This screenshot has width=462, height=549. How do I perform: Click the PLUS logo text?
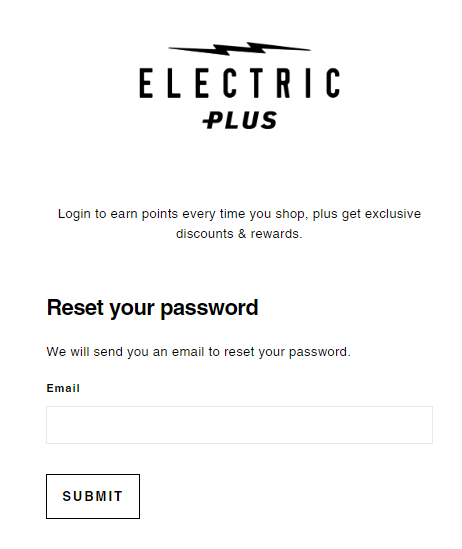[x=240, y=120]
